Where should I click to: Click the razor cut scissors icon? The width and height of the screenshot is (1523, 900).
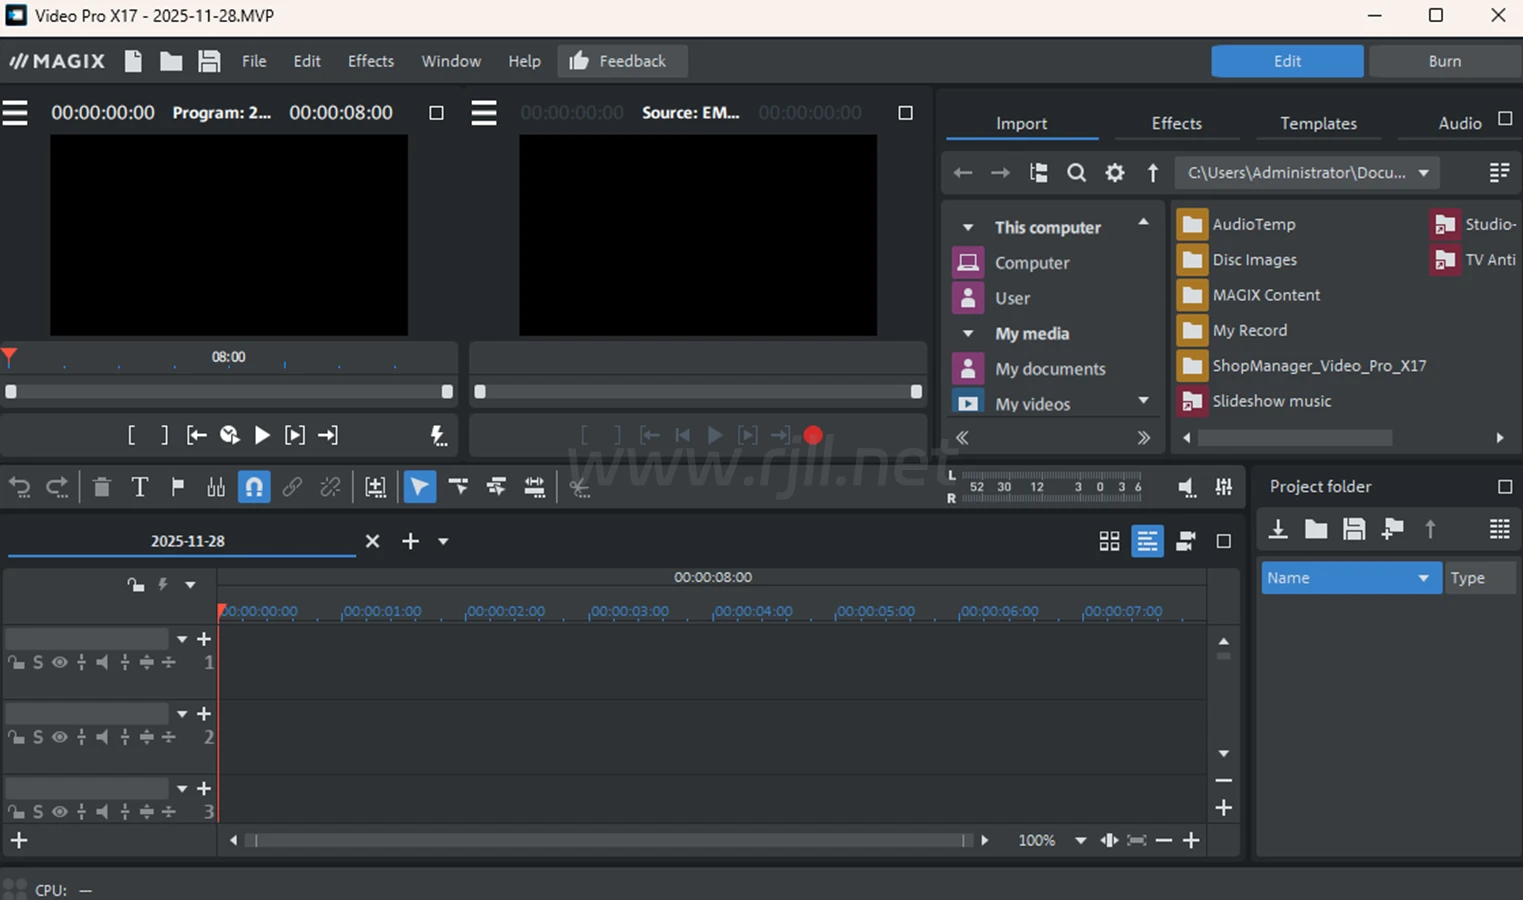pyautogui.click(x=579, y=487)
